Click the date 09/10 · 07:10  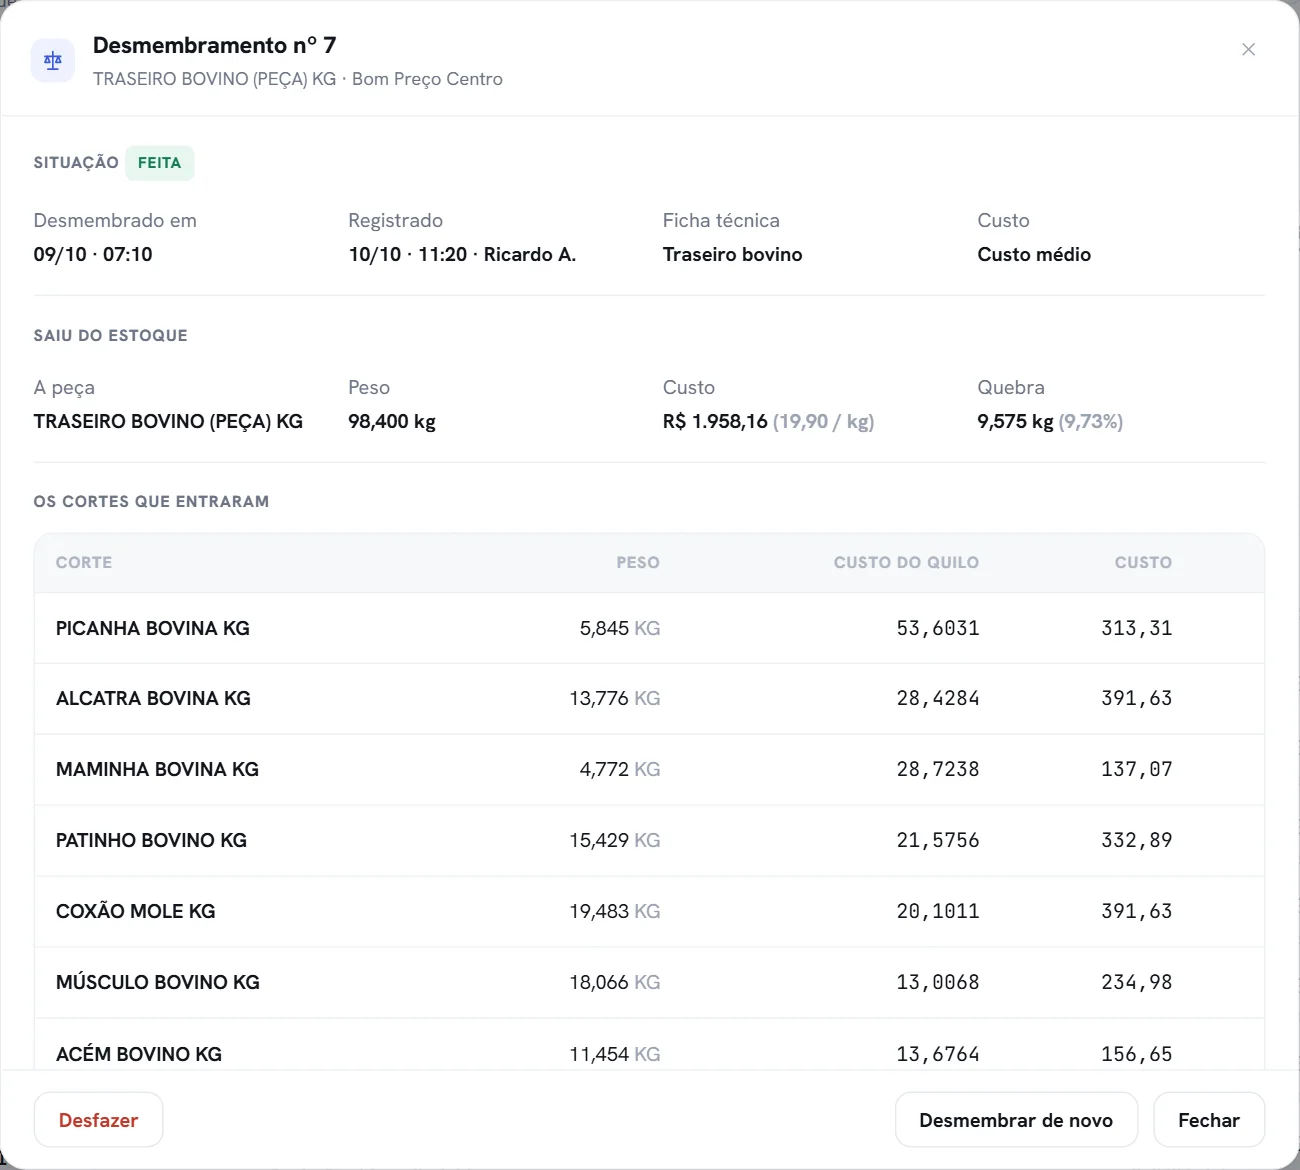pyautogui.click(x=93, y=254)
